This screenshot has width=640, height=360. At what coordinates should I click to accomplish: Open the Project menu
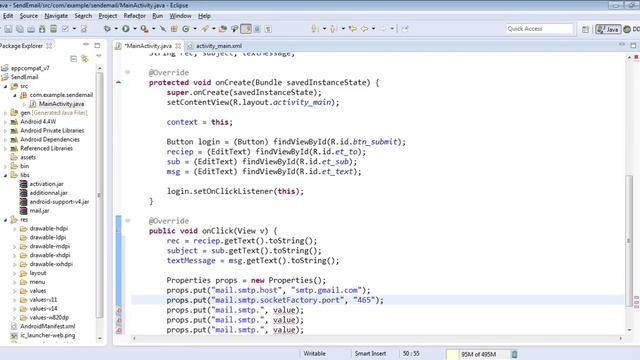(108, 16)
